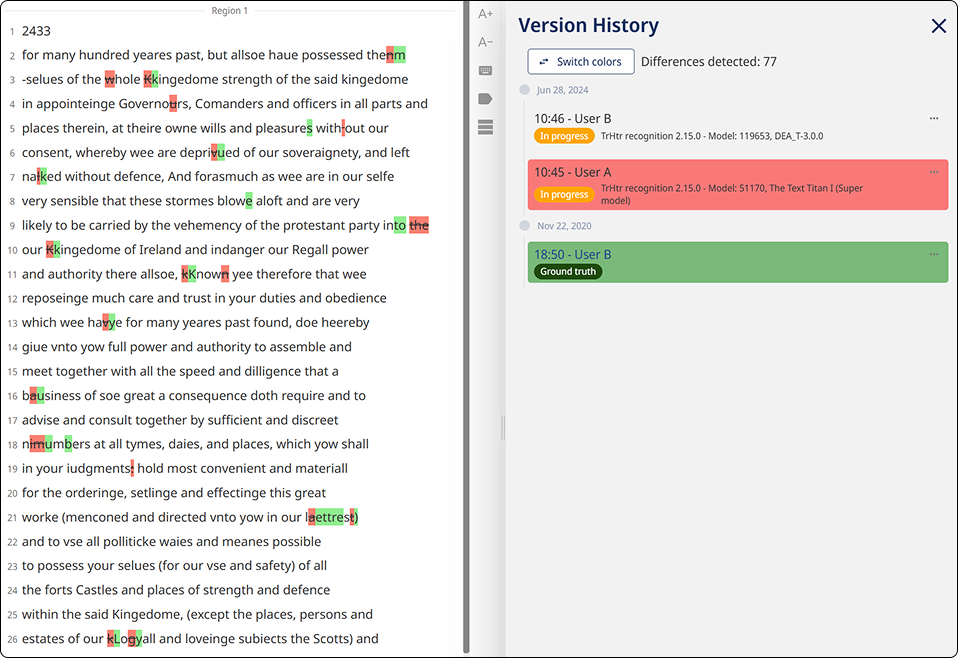Click the Jun 28, 2024 timeline marker
The width and height of the screenshot is (958, 658).
tap(525, 90)
